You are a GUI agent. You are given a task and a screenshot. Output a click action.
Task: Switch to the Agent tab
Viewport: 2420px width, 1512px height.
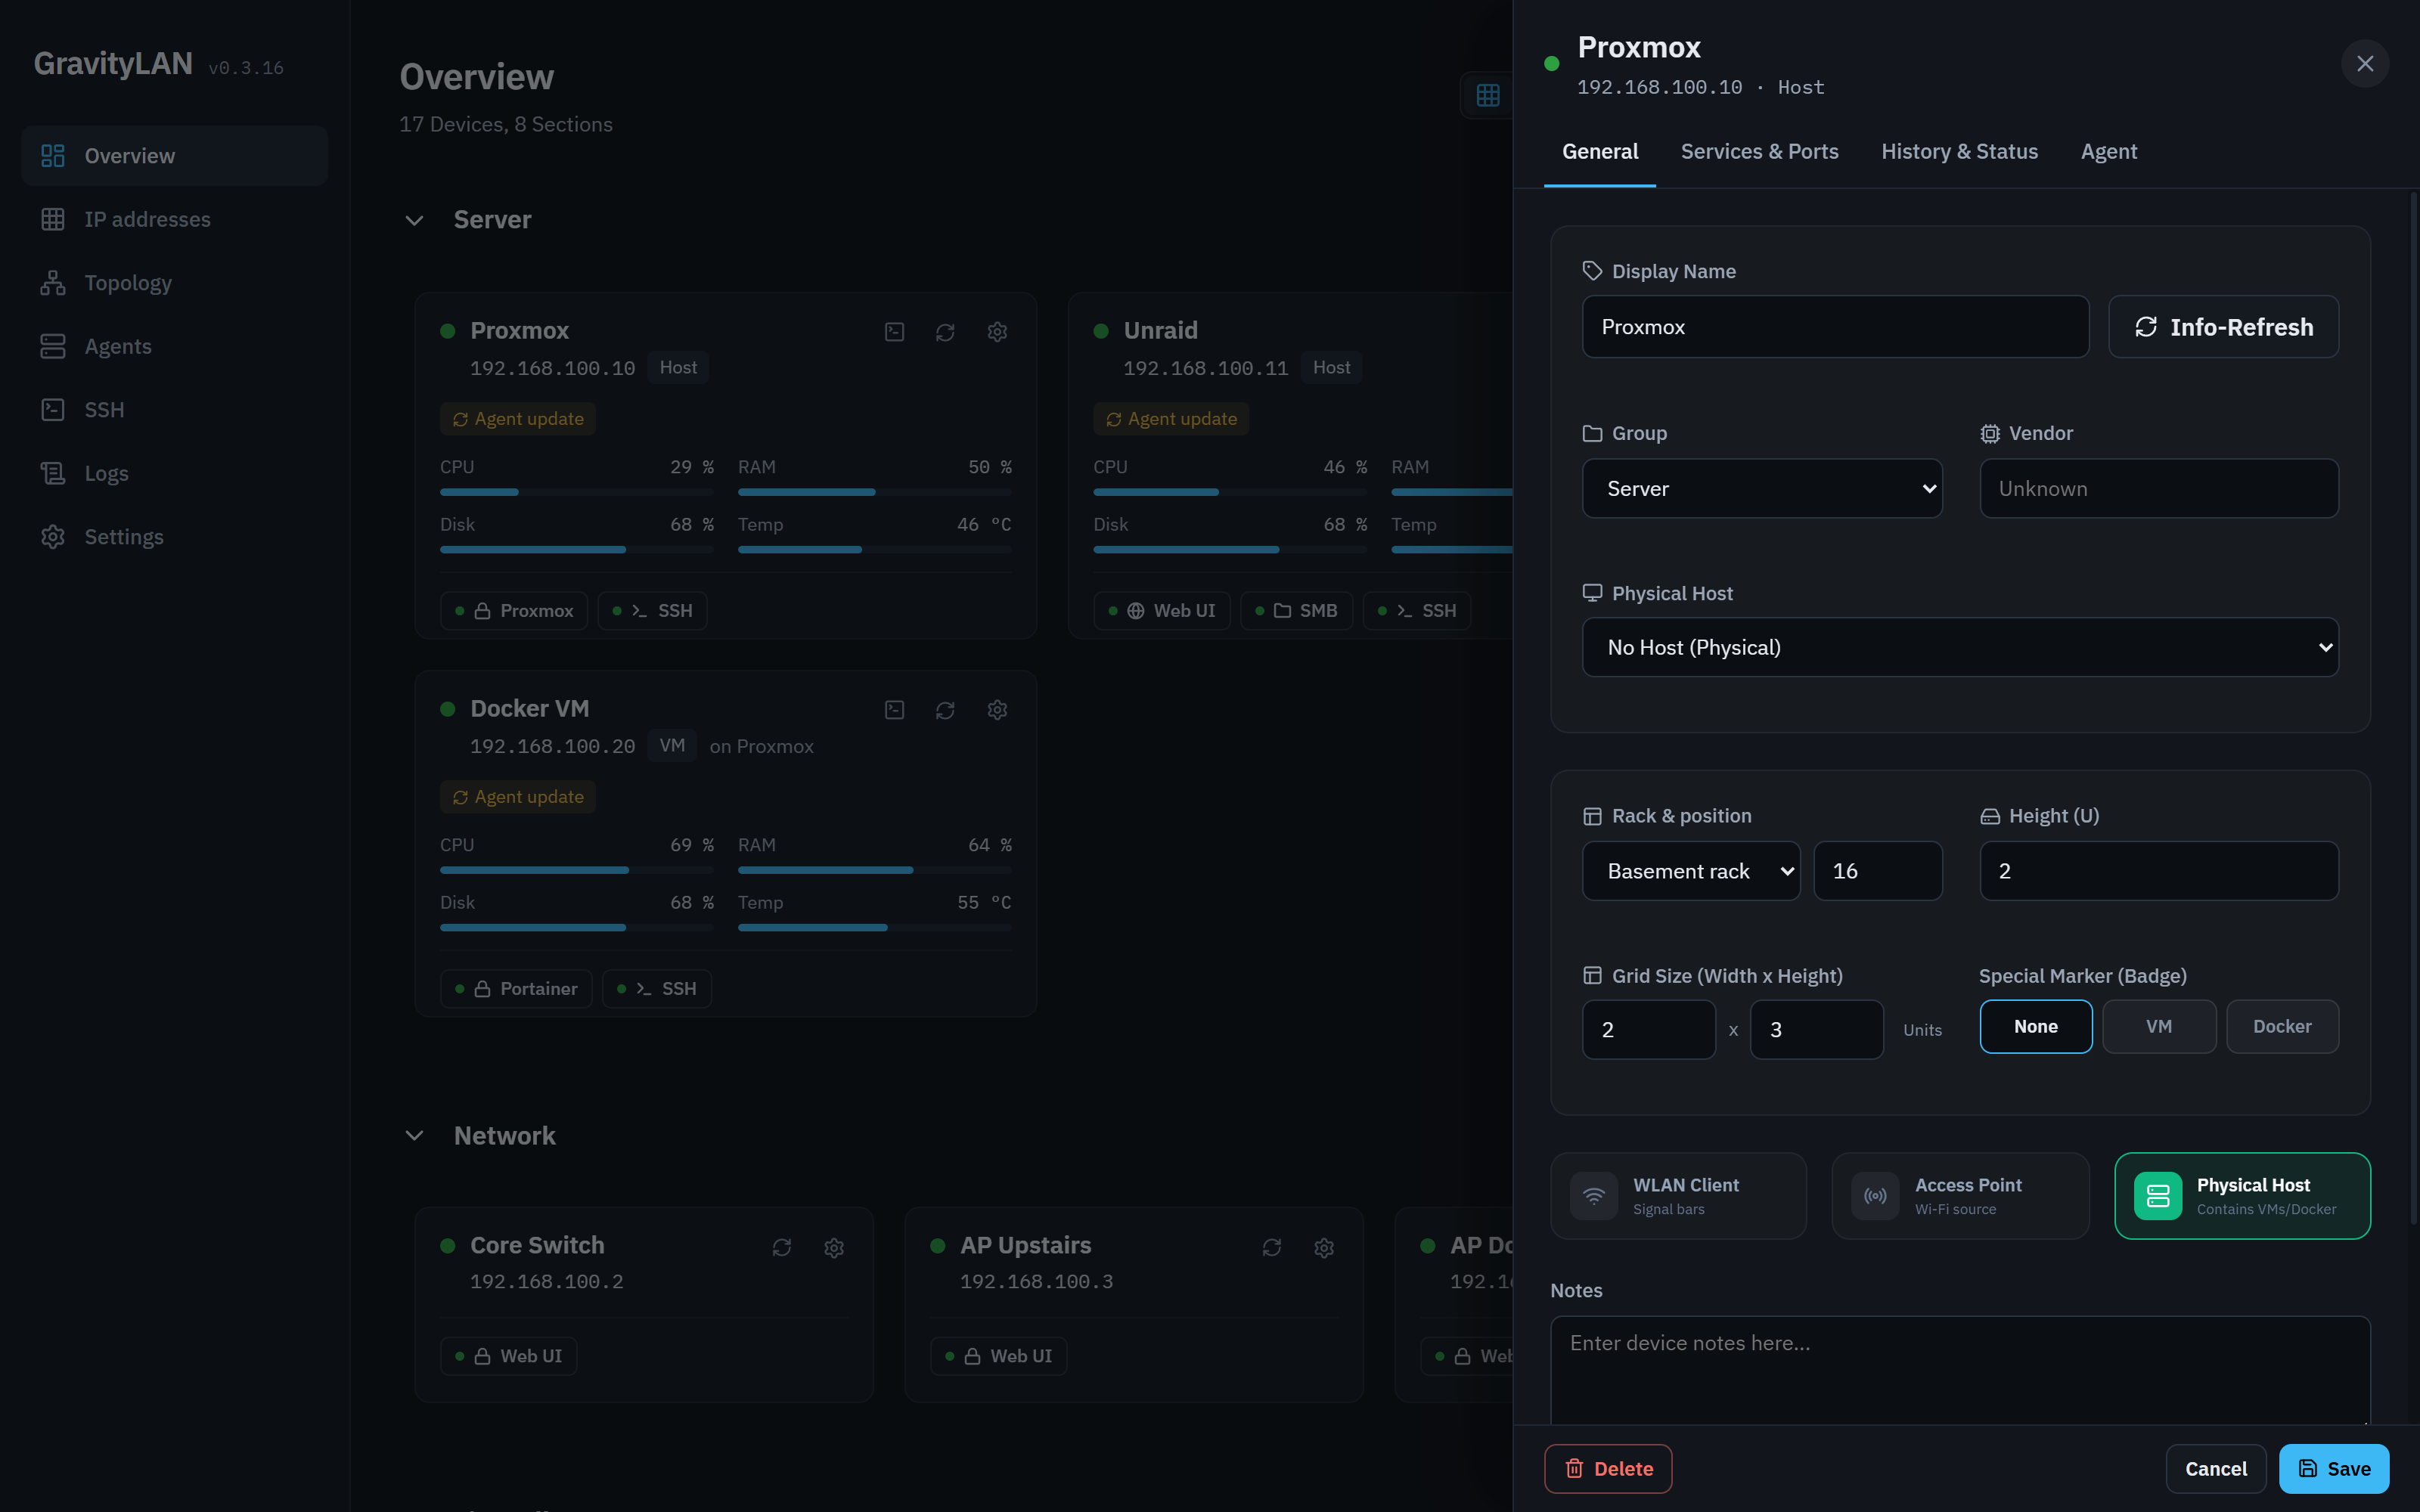[x=2108, y=152]
